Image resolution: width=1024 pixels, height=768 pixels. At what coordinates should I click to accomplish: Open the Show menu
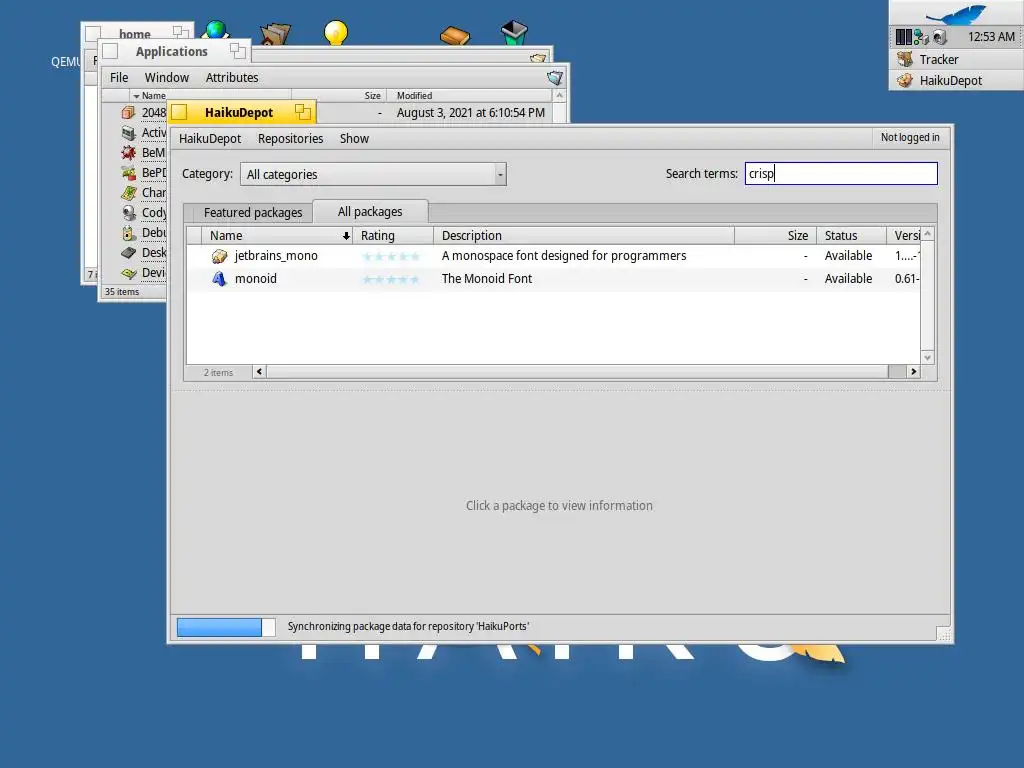click(x=354, y=138)
